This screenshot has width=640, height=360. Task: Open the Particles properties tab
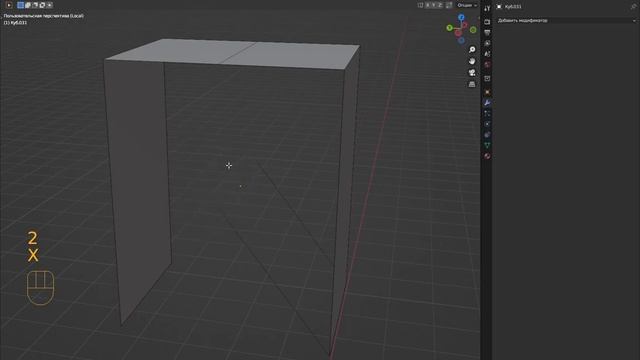(x=487, y=113)
